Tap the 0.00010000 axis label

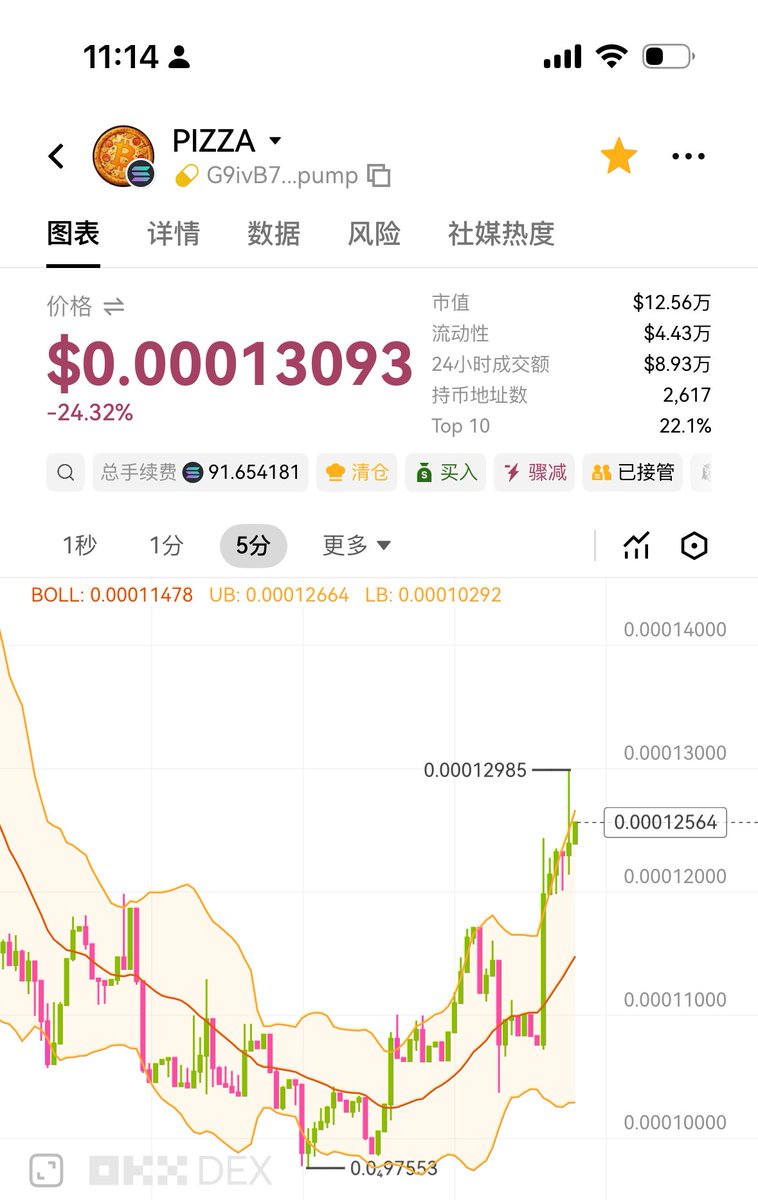point(675,1122)
